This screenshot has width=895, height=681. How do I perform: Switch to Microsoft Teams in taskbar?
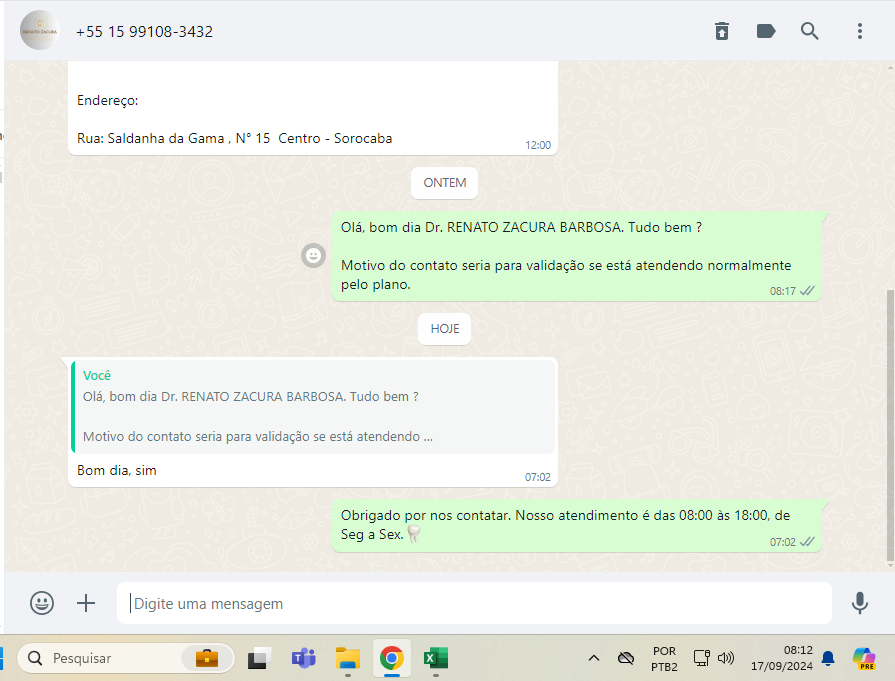[x=303, y=658]
